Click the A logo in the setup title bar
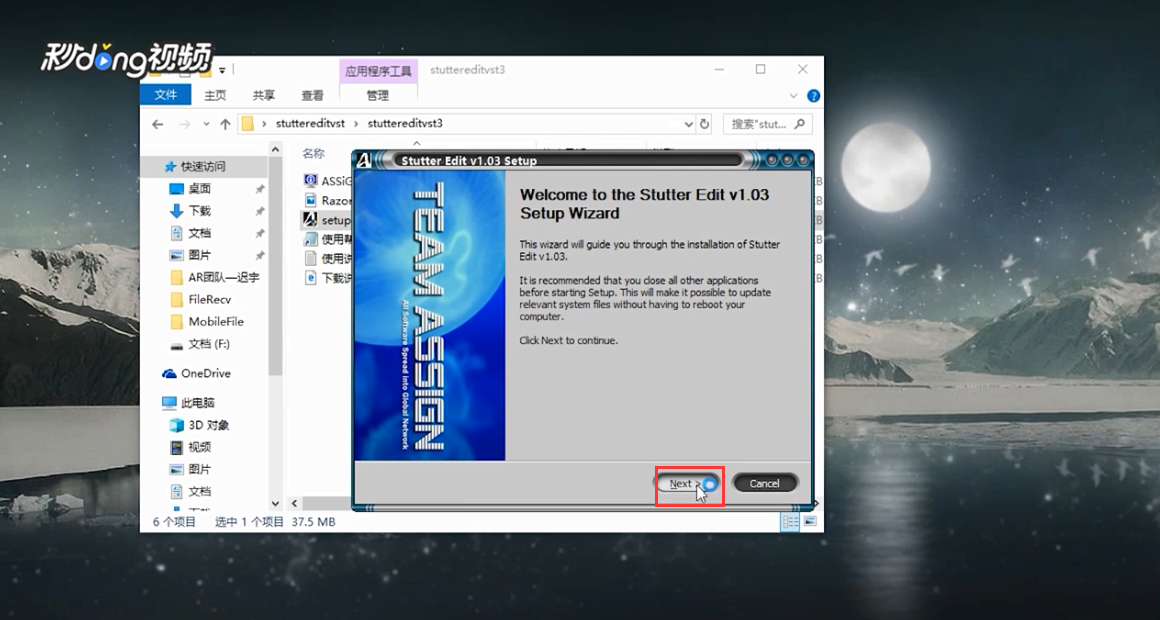1160x620 pixels. click(x=363, y=160)
